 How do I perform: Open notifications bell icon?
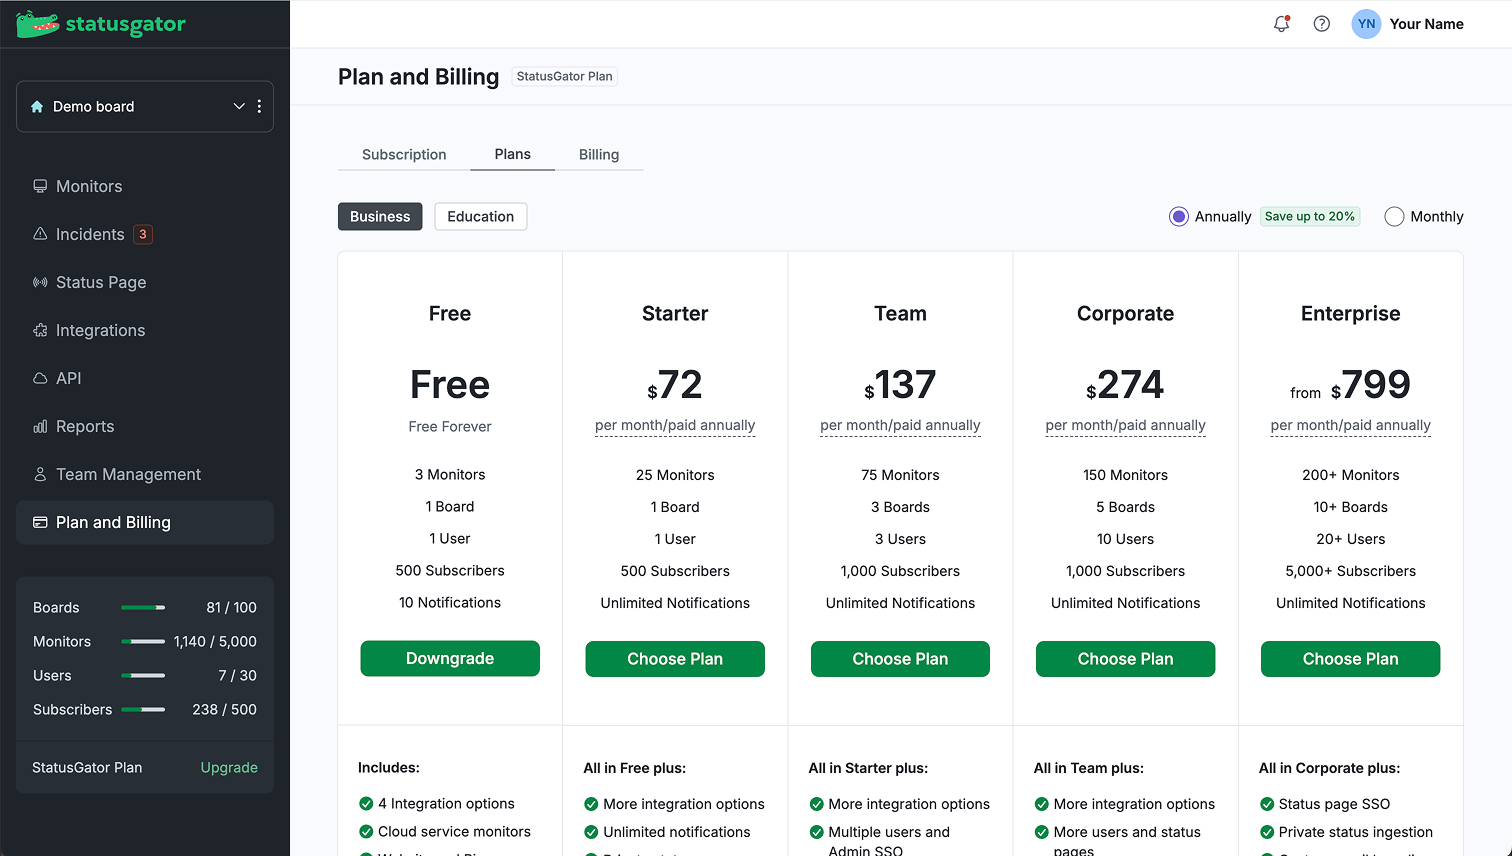tap(1281, 24)
